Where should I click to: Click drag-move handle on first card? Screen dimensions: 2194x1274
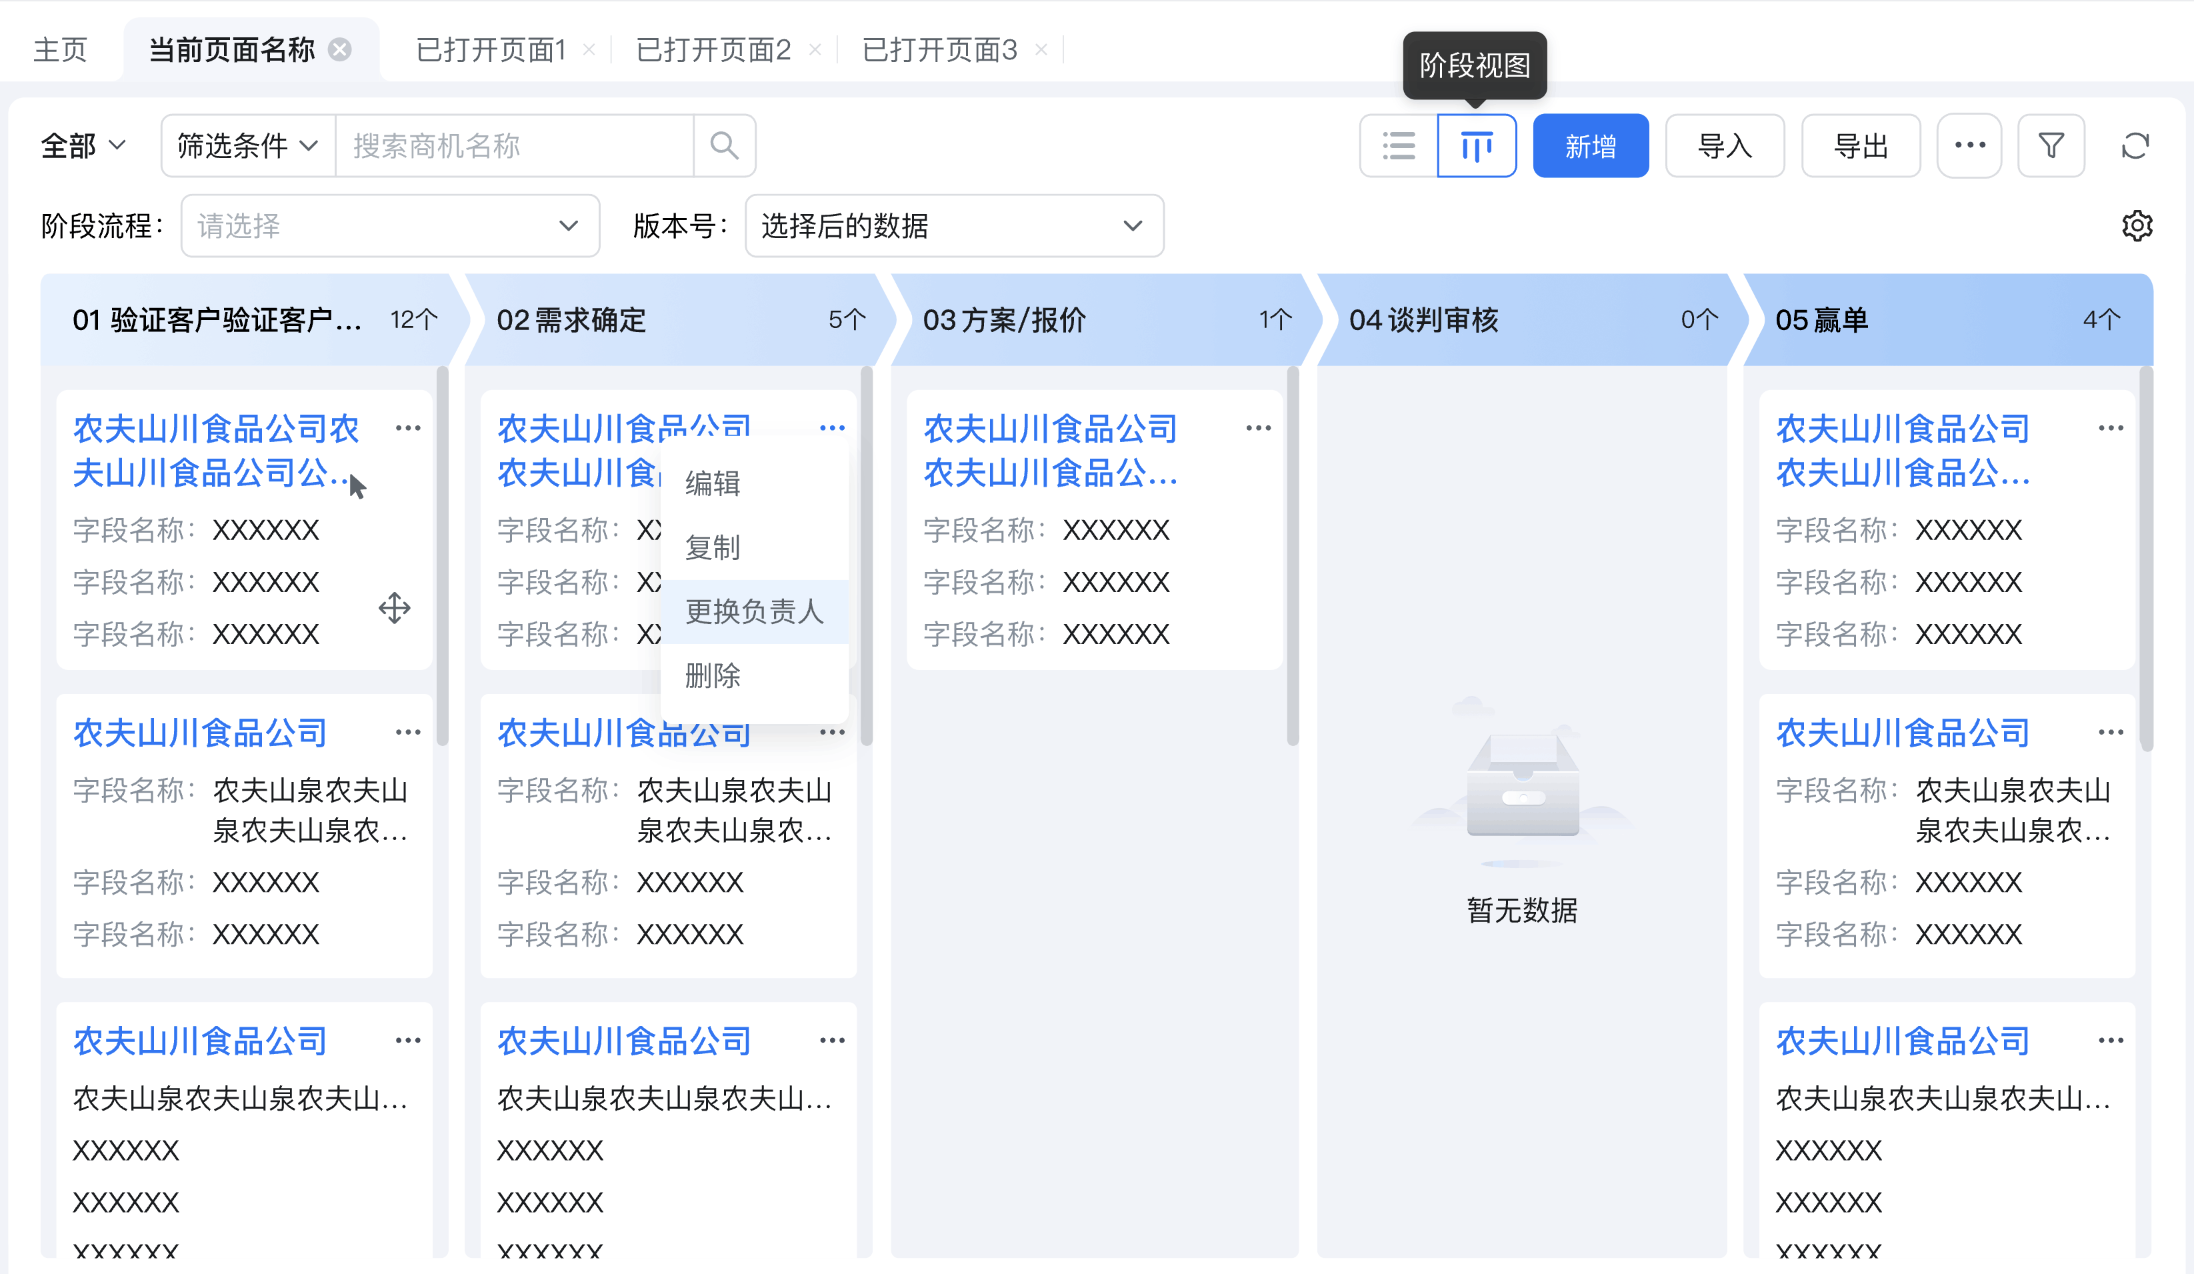(x=395, y=608)
